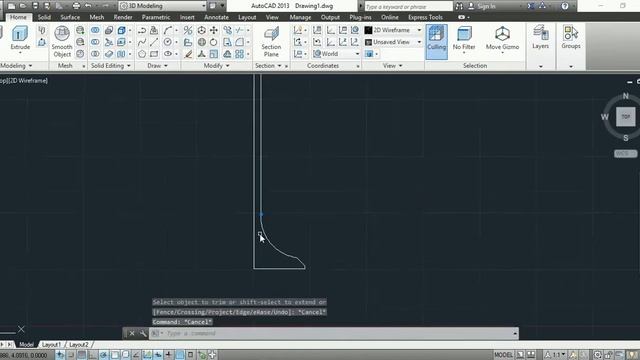Select the Spline tool in Draw

(x=142, y=42)
